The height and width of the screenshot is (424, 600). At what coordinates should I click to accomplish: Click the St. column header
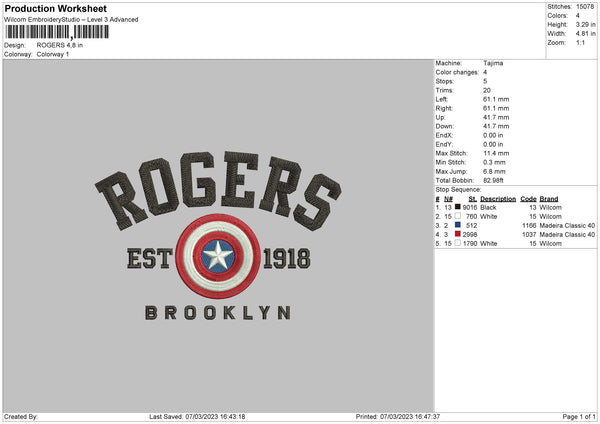click(473, 199)
